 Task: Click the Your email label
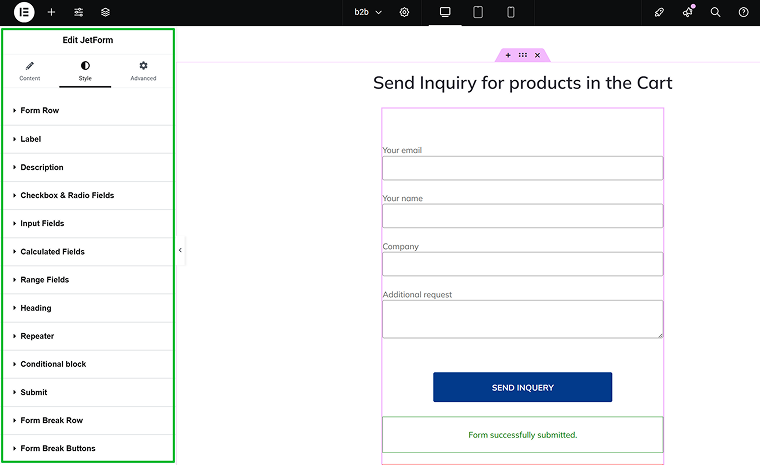click(x=402, y=150)
